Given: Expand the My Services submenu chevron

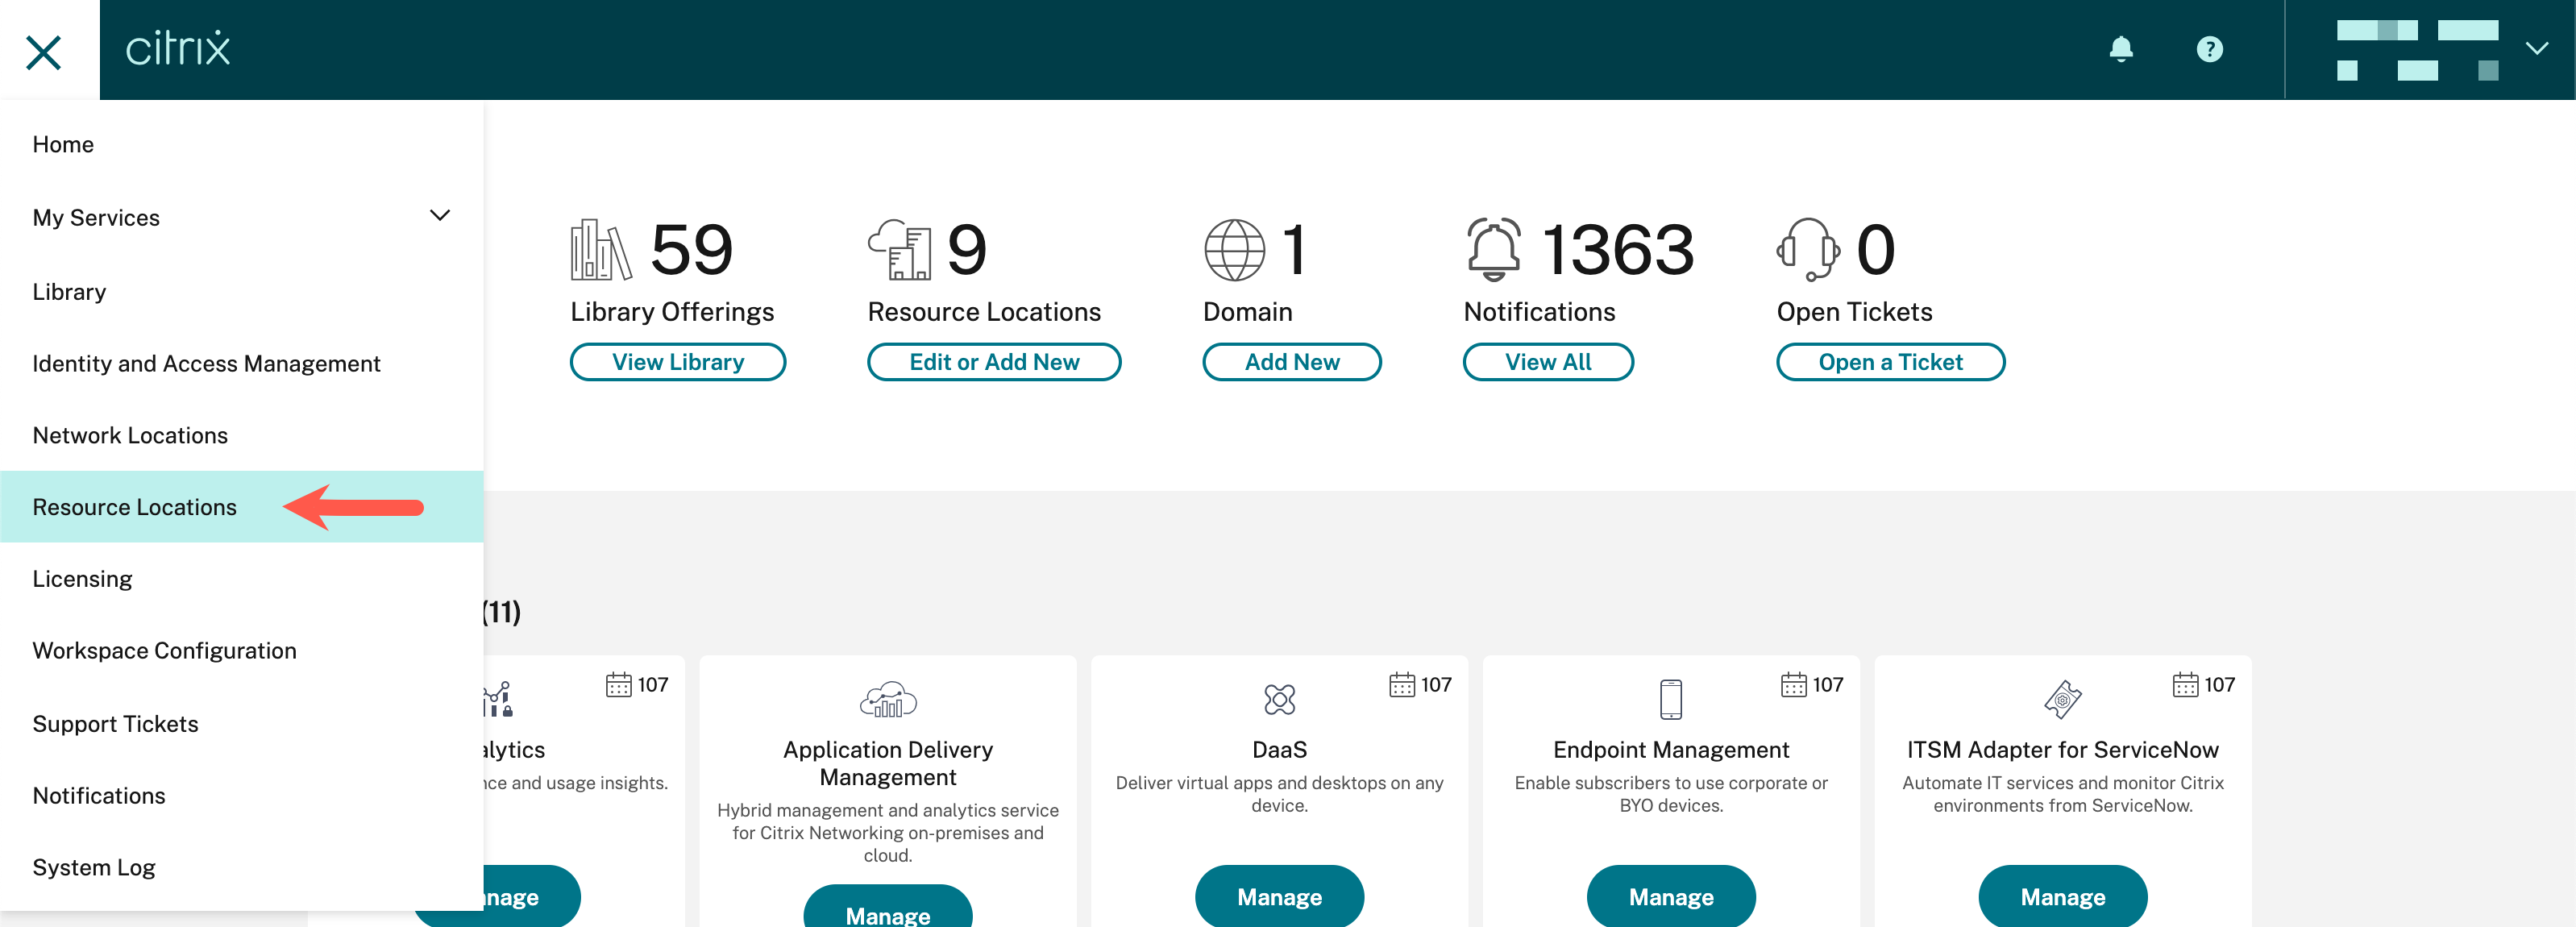Looking at the screenshot, I should pyautogui.click(x=439, y=216).
